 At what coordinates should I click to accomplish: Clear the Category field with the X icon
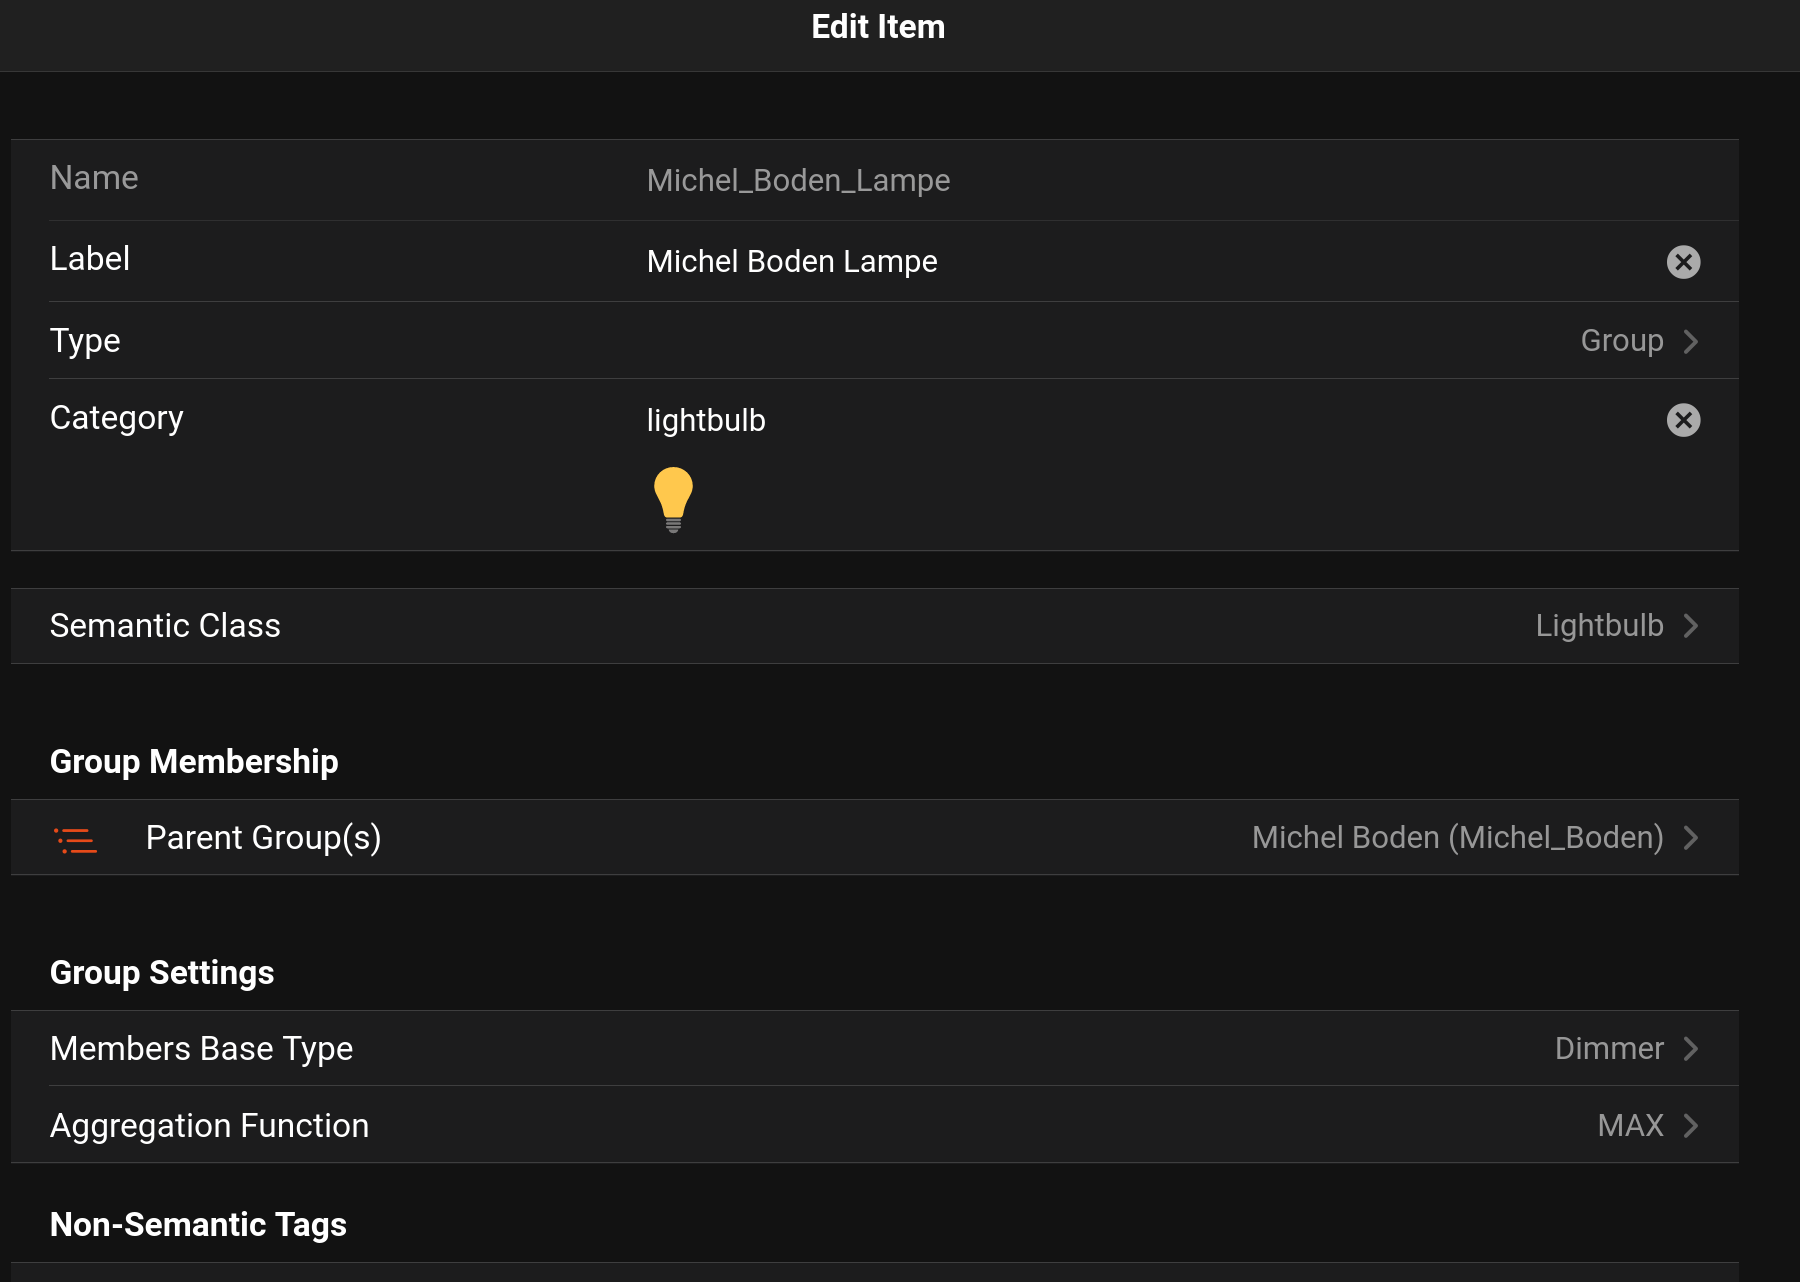[x=1683, y=420]
